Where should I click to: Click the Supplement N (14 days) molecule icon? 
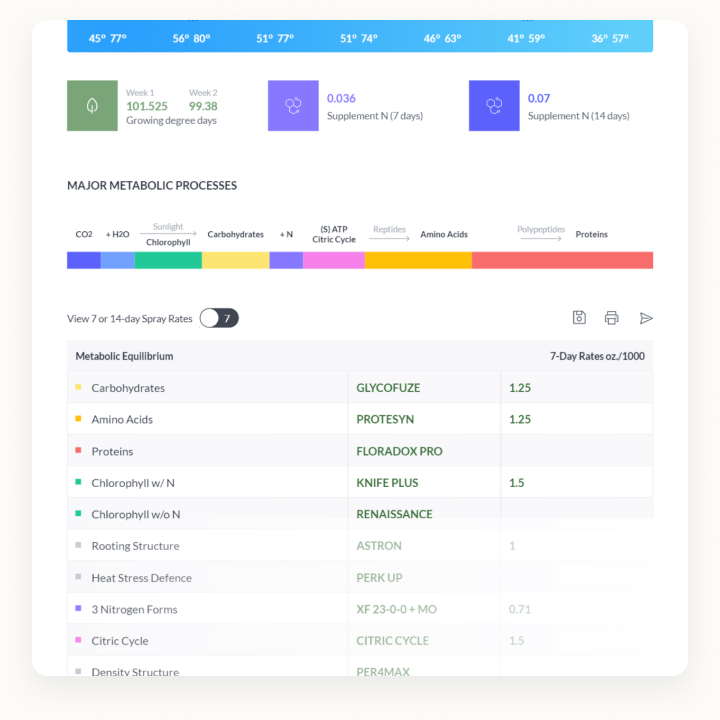[x=494, y=106]
